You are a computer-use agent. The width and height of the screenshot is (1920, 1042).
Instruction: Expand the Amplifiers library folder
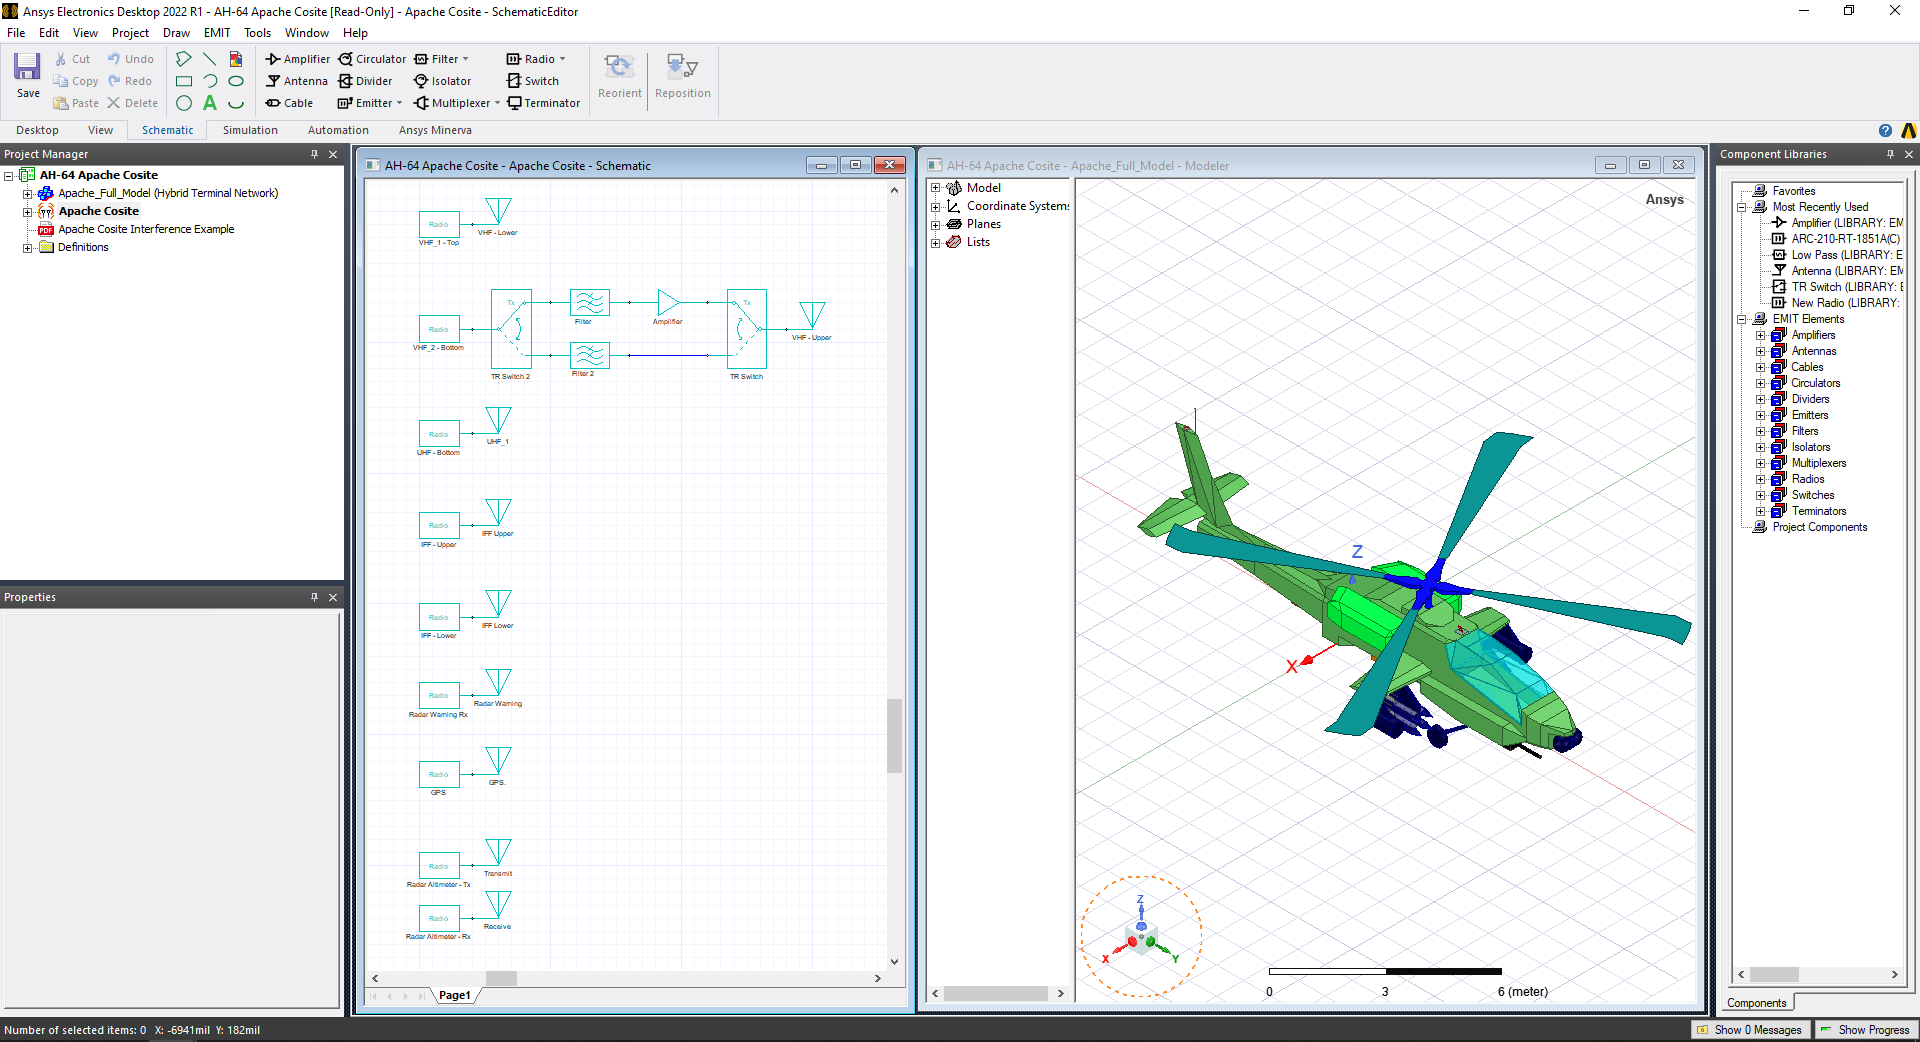coord(1761,336)
